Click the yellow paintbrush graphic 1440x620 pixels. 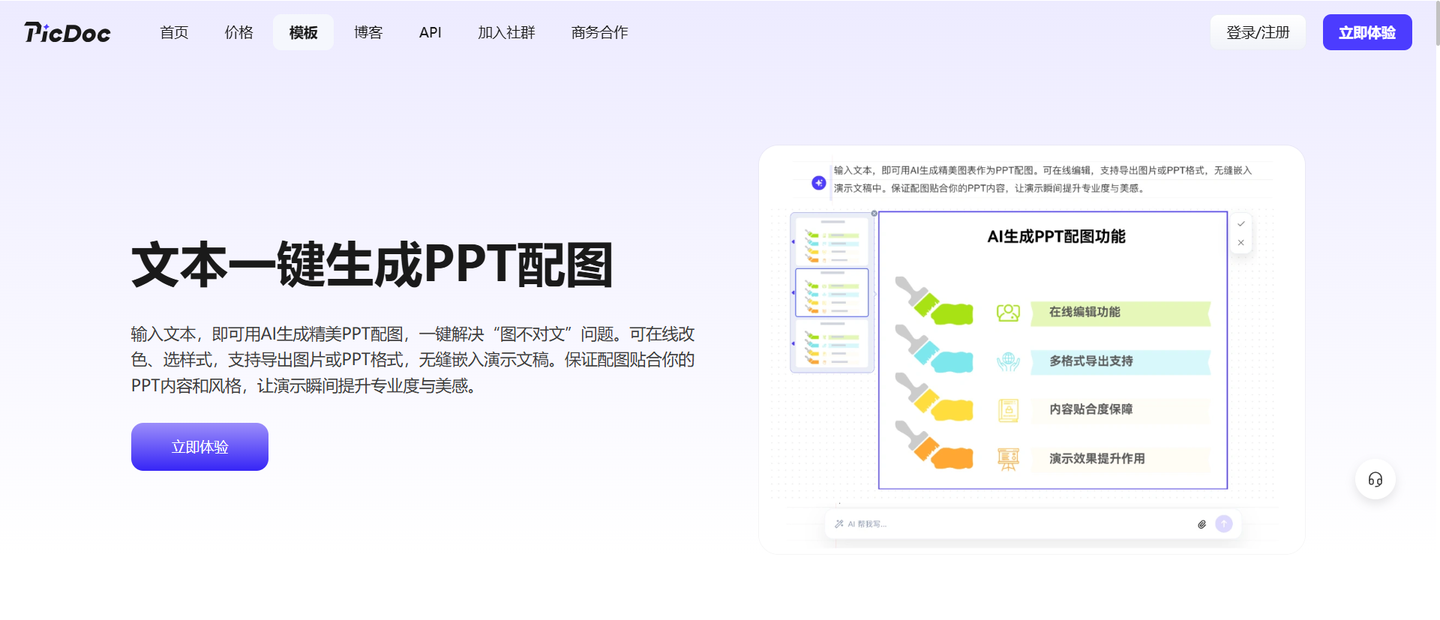935,398
